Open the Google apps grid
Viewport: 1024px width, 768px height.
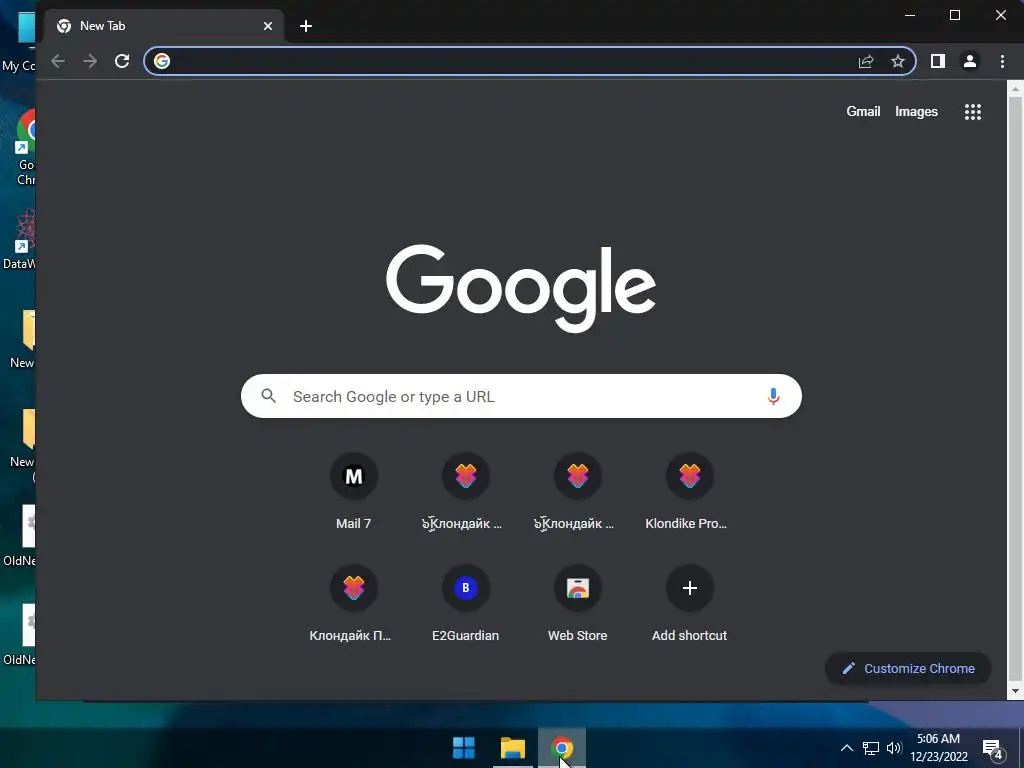coord(973,112)
